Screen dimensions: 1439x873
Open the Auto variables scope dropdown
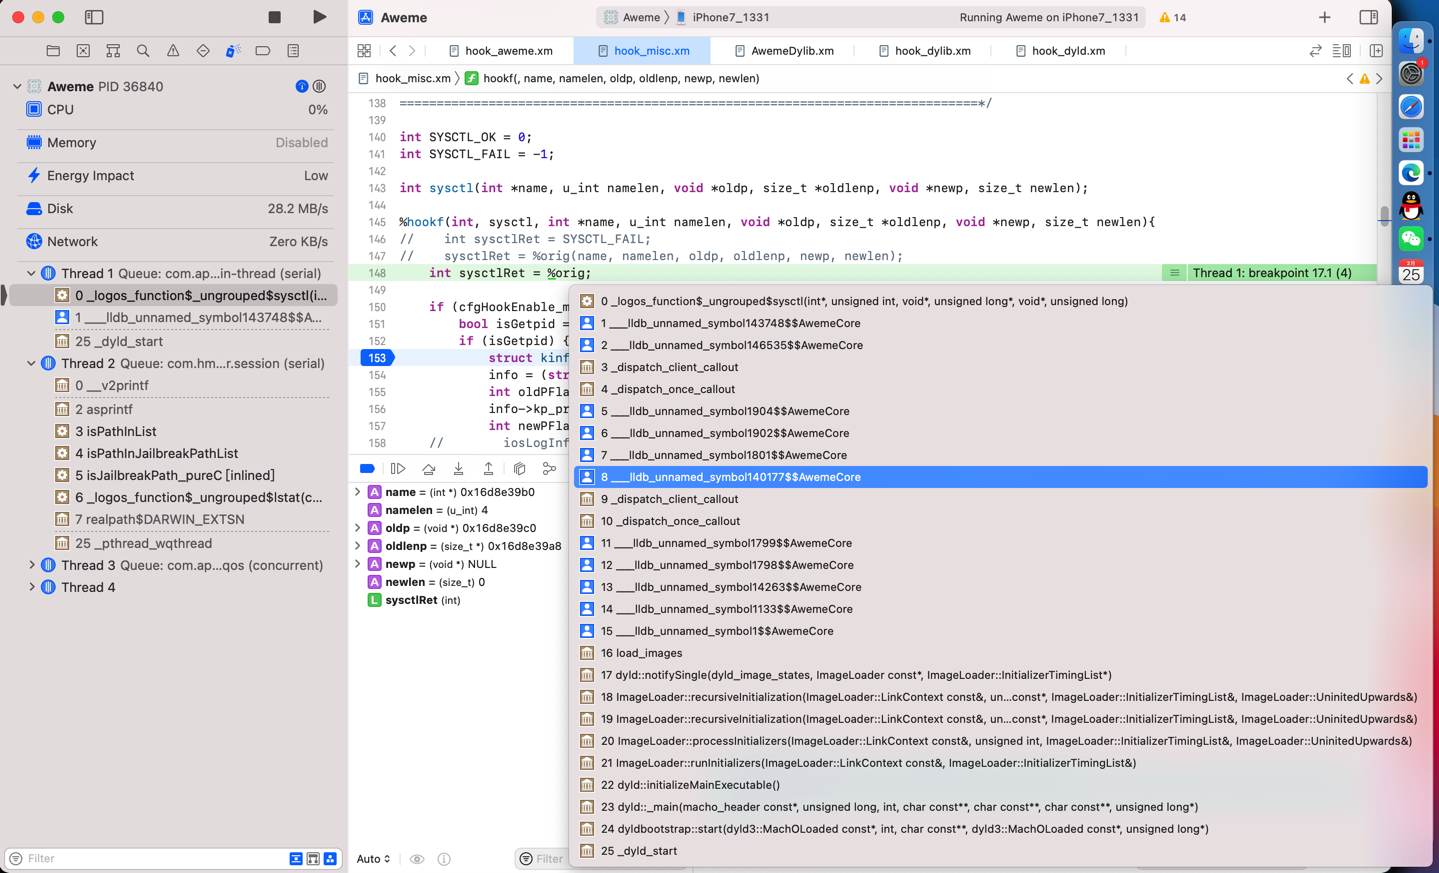click(x=373, y=859)
